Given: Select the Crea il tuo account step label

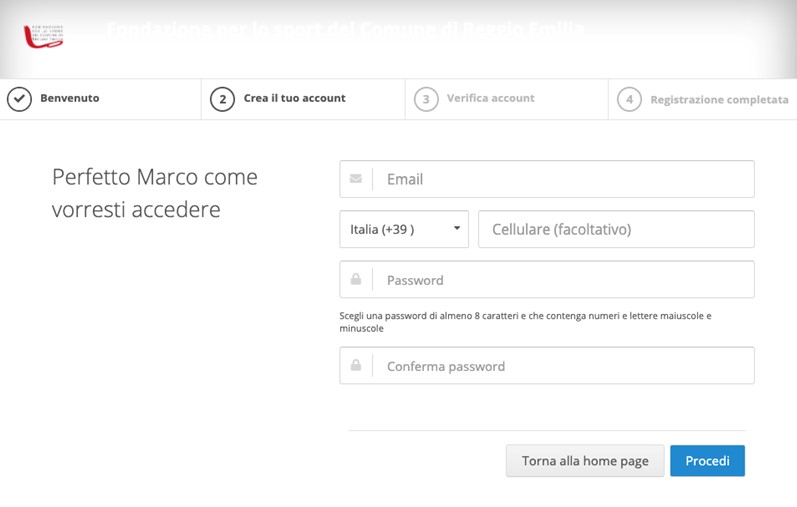Looking at the screenshot, I should [x=294, y=99].
